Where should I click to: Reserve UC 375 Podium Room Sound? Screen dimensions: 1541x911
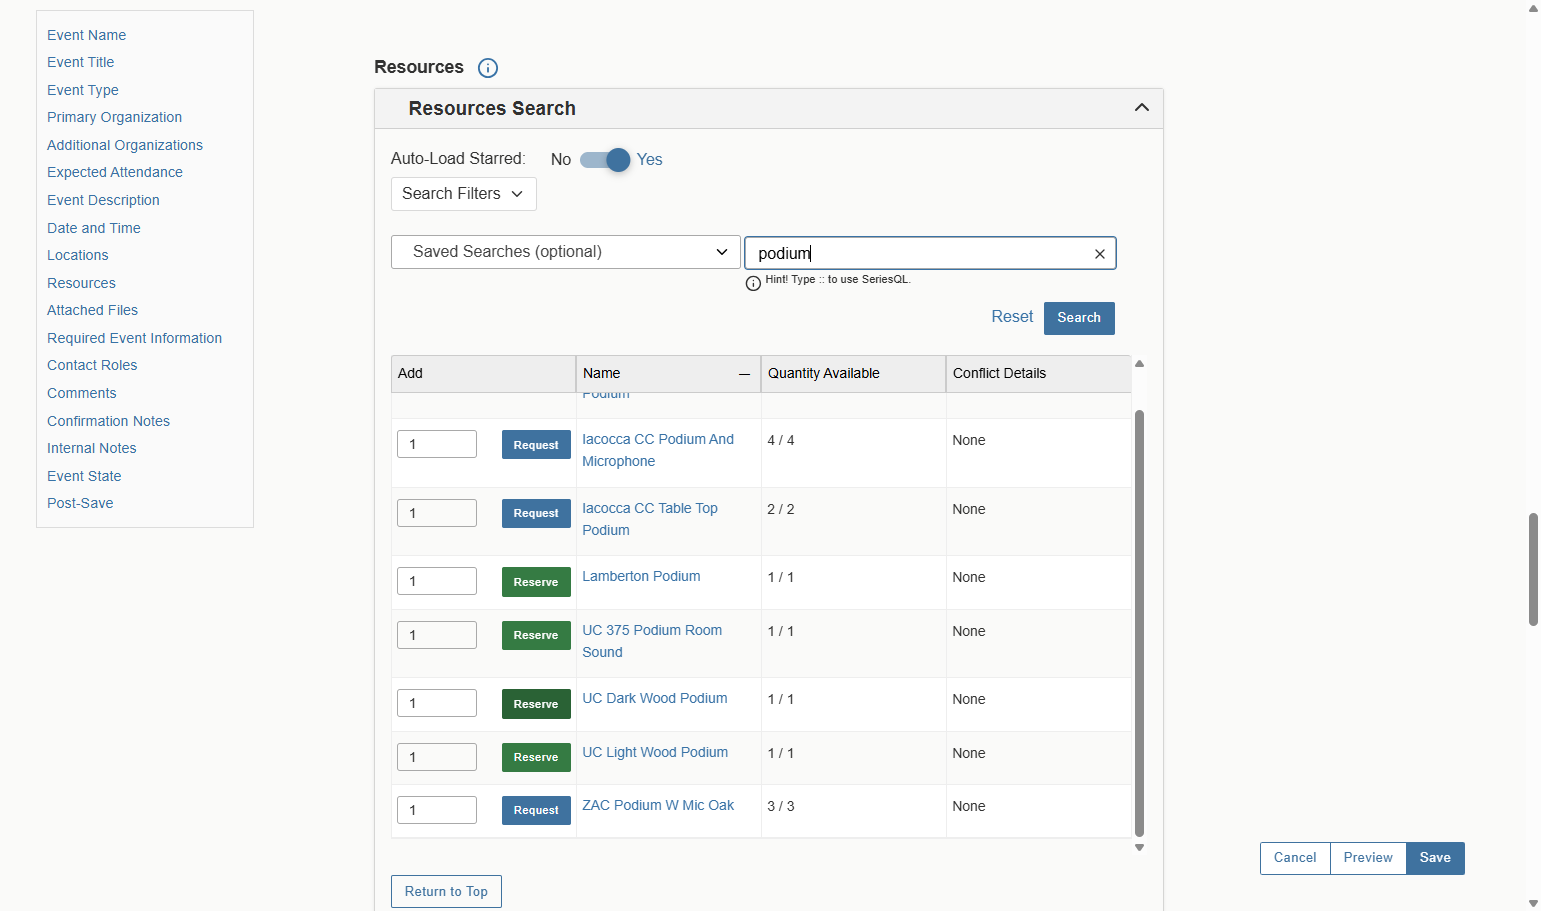tap(536, 635)
